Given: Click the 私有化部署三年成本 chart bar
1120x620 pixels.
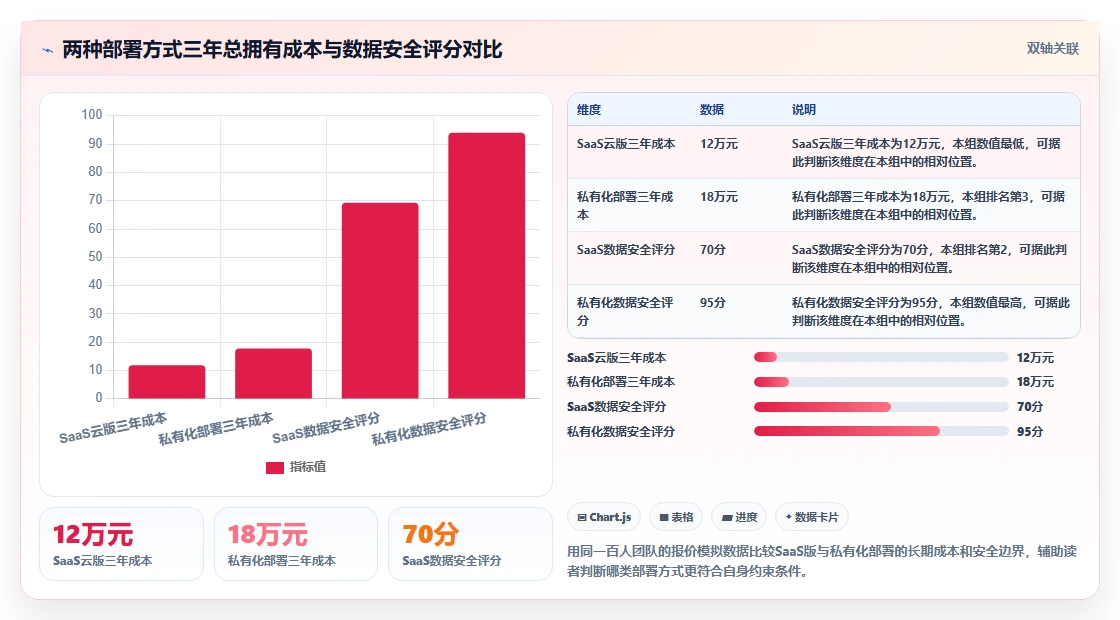Looking at the screenshot, I should tap(274, 373).
